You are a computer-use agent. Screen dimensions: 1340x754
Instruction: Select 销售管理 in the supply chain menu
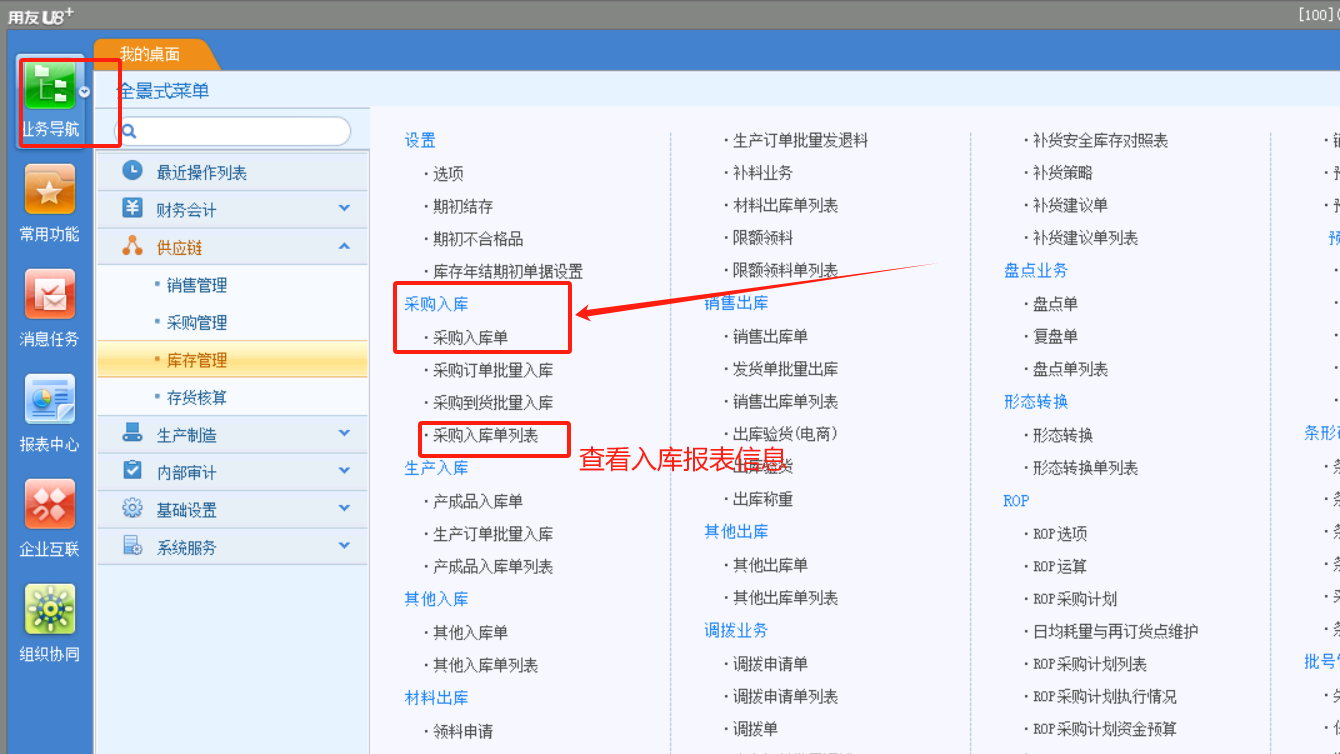(197, 286)
